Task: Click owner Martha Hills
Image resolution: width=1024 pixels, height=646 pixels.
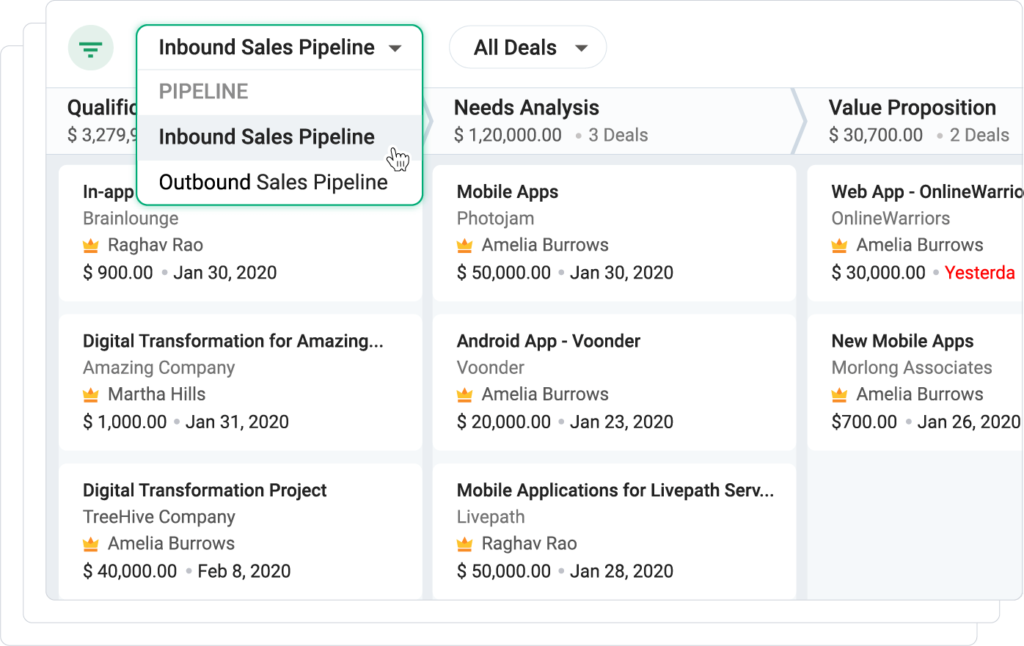Action: (157, 395)
